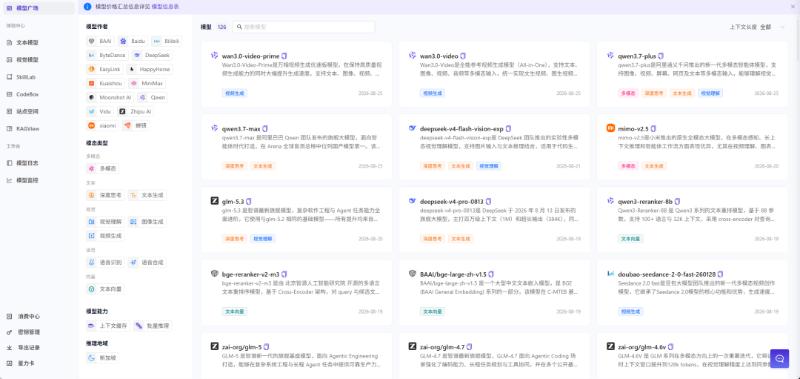Screen dimensions: 800x379
Task: Click the search magnifier icon
Action: pos(239,27)
